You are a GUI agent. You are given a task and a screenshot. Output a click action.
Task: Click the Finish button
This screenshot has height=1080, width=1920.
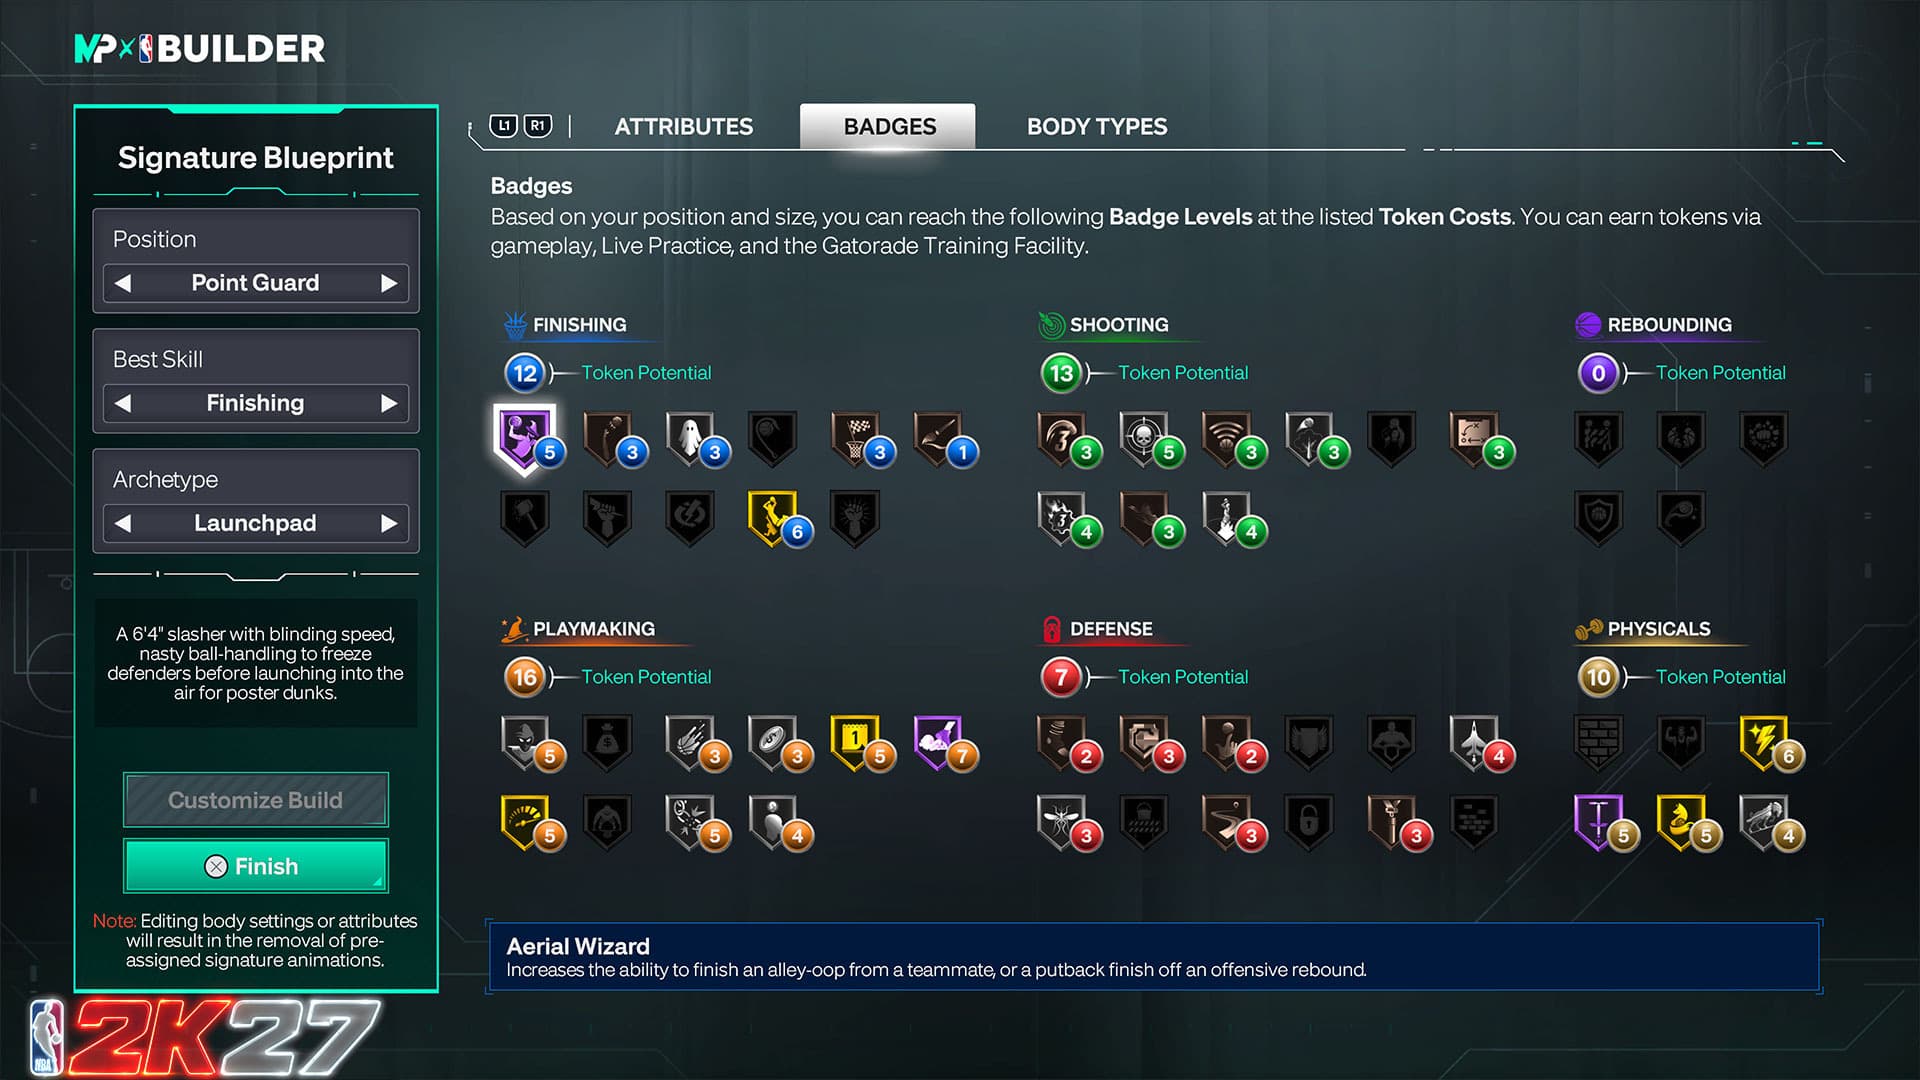(x=256, y=866)
